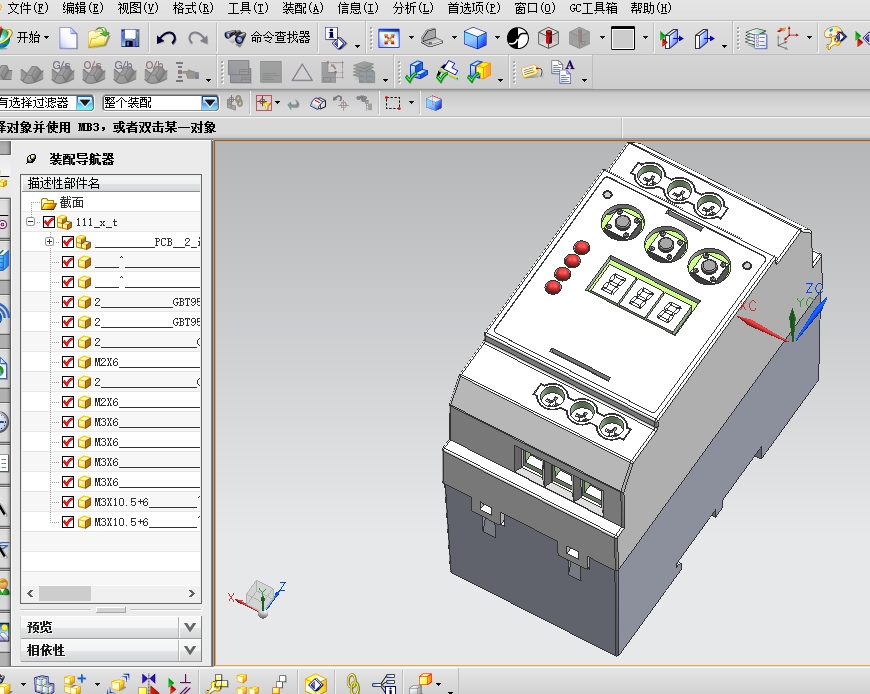The width and height of the screenshot is (870, 694).
Task: Toggle checkbox of last M3X10.5+6 component
Action: tap(68, 522)
